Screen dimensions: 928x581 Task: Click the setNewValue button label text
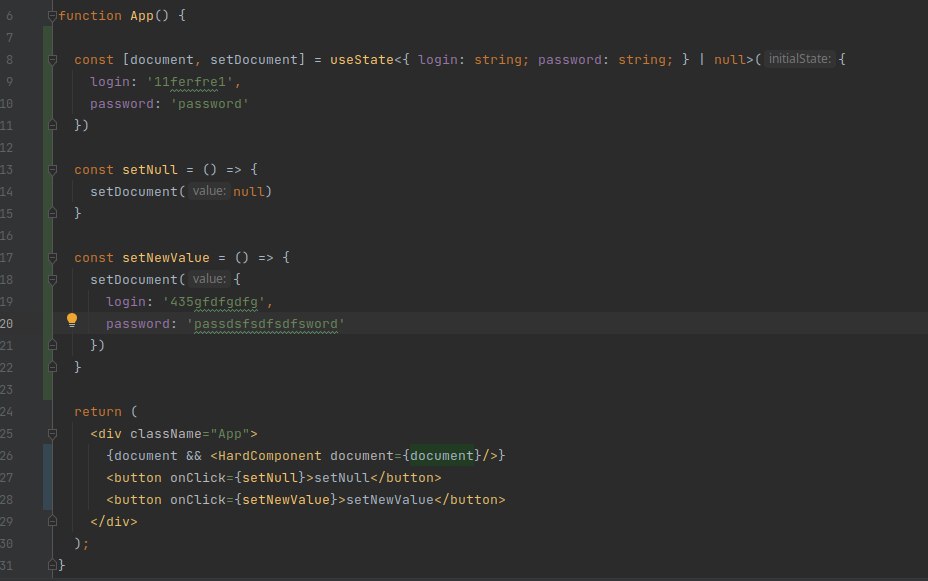tap(389, 499)
